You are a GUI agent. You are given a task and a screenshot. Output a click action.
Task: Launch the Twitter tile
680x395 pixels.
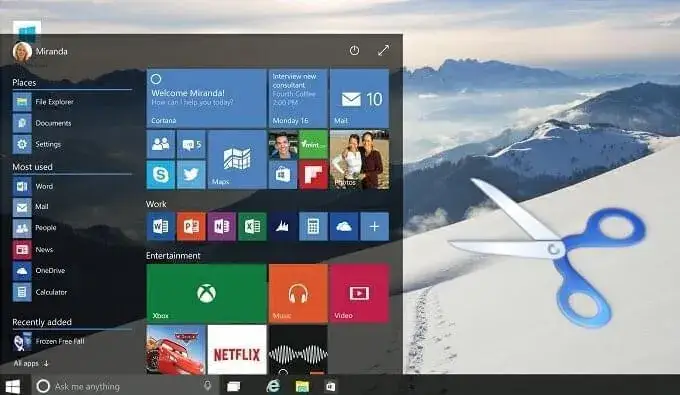191,175
